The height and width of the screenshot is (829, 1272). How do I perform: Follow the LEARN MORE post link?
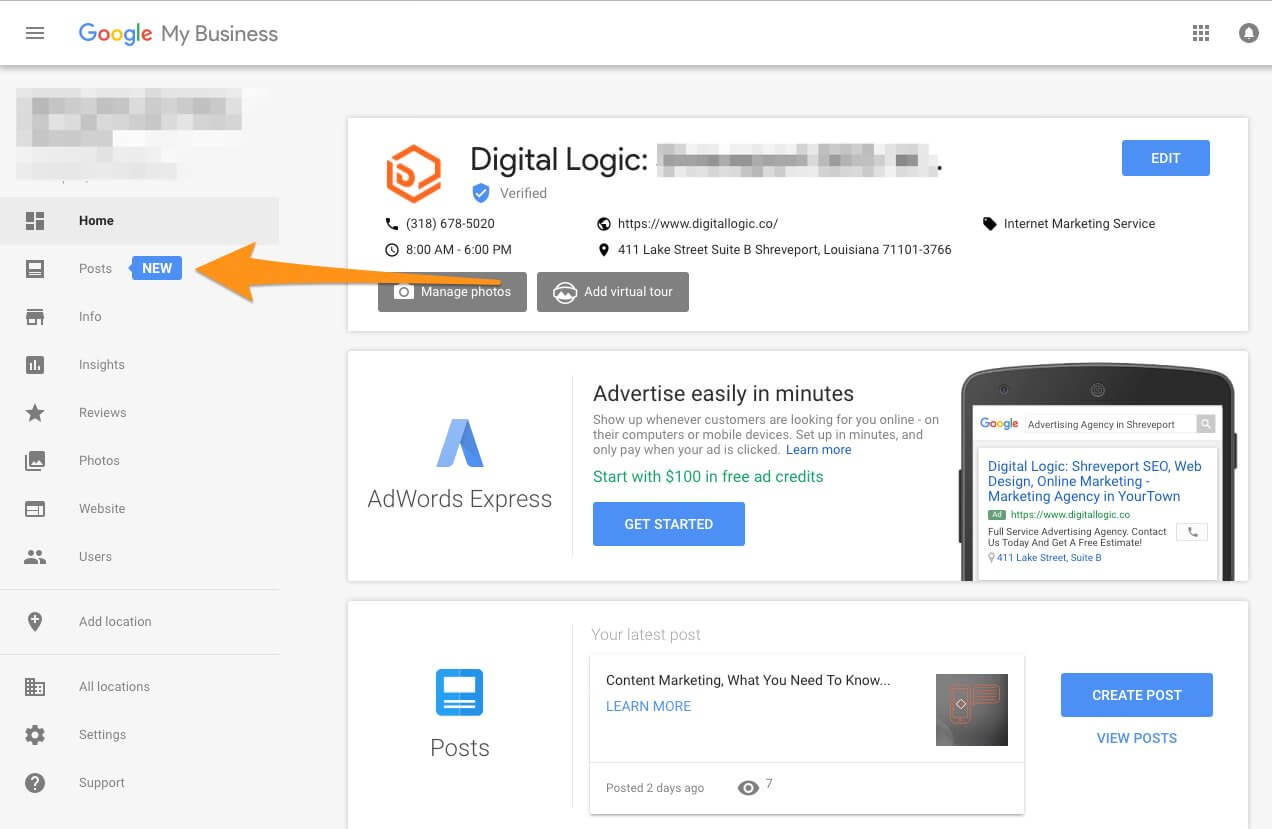649,706
